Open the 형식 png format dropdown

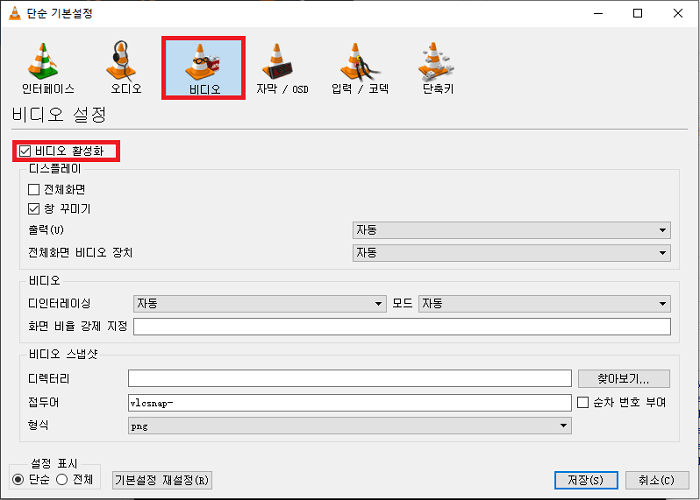pos(350,426)
